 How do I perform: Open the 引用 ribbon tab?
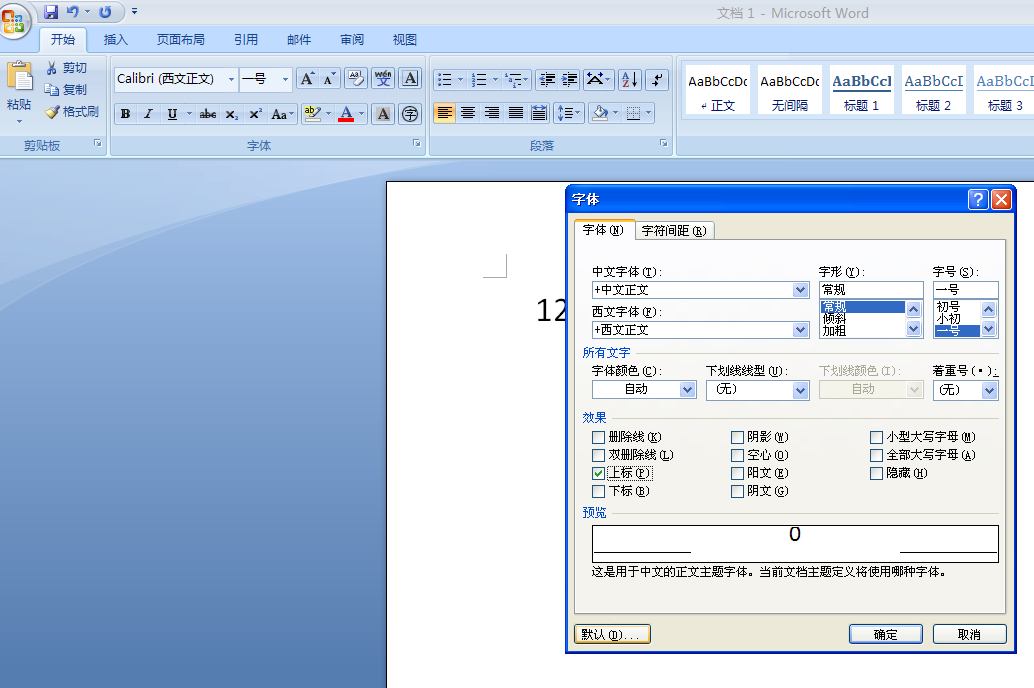pos(246,40)
